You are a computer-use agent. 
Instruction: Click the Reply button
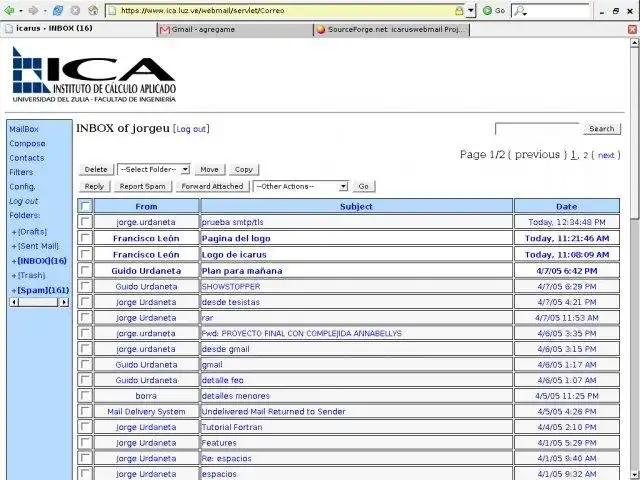(94, 186)
